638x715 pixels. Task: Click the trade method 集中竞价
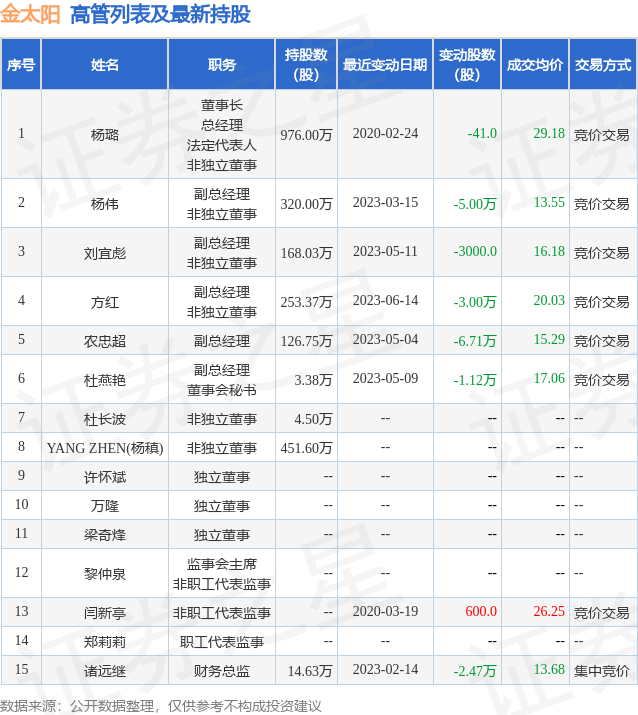click(602, 670)
